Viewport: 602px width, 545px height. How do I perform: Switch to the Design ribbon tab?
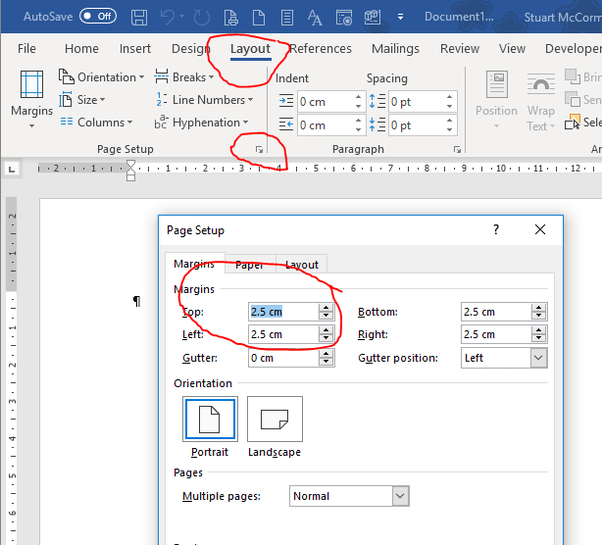pos(190,49)
